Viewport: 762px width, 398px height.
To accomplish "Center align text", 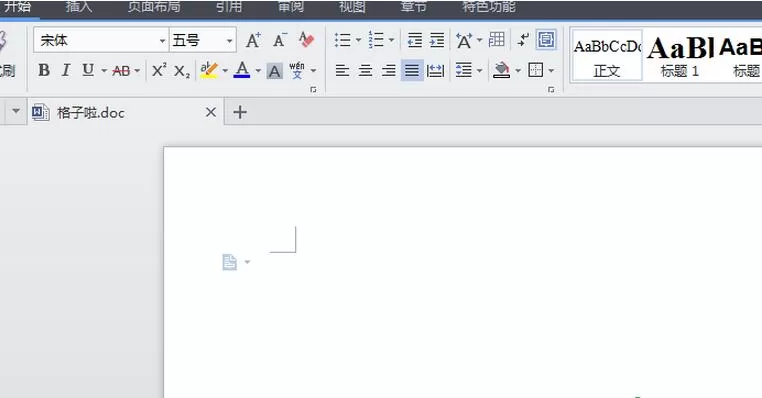I will (x=365, y=71).
